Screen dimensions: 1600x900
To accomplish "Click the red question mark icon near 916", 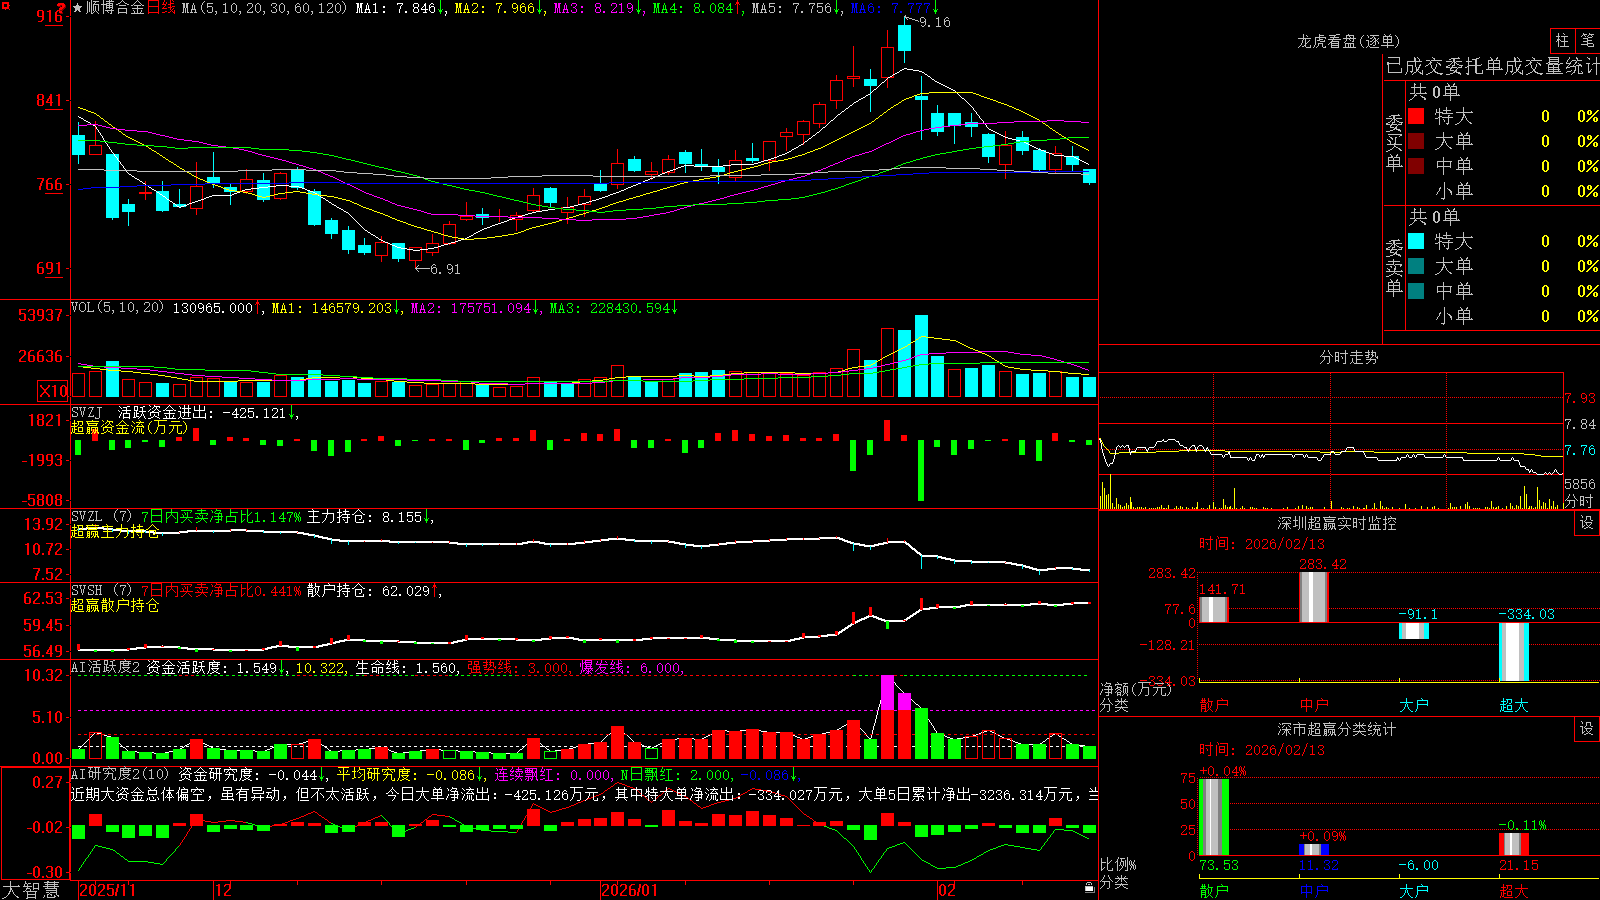I will pyautogui.click(x=62, y=8).
